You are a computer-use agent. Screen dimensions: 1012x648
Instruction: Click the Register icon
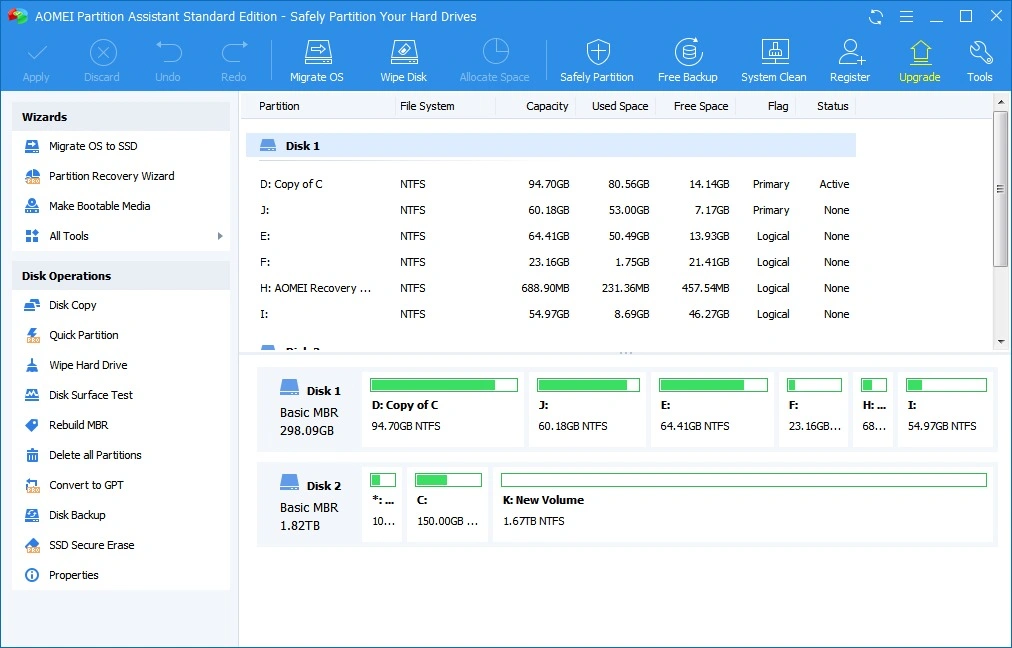pos(850,61)
